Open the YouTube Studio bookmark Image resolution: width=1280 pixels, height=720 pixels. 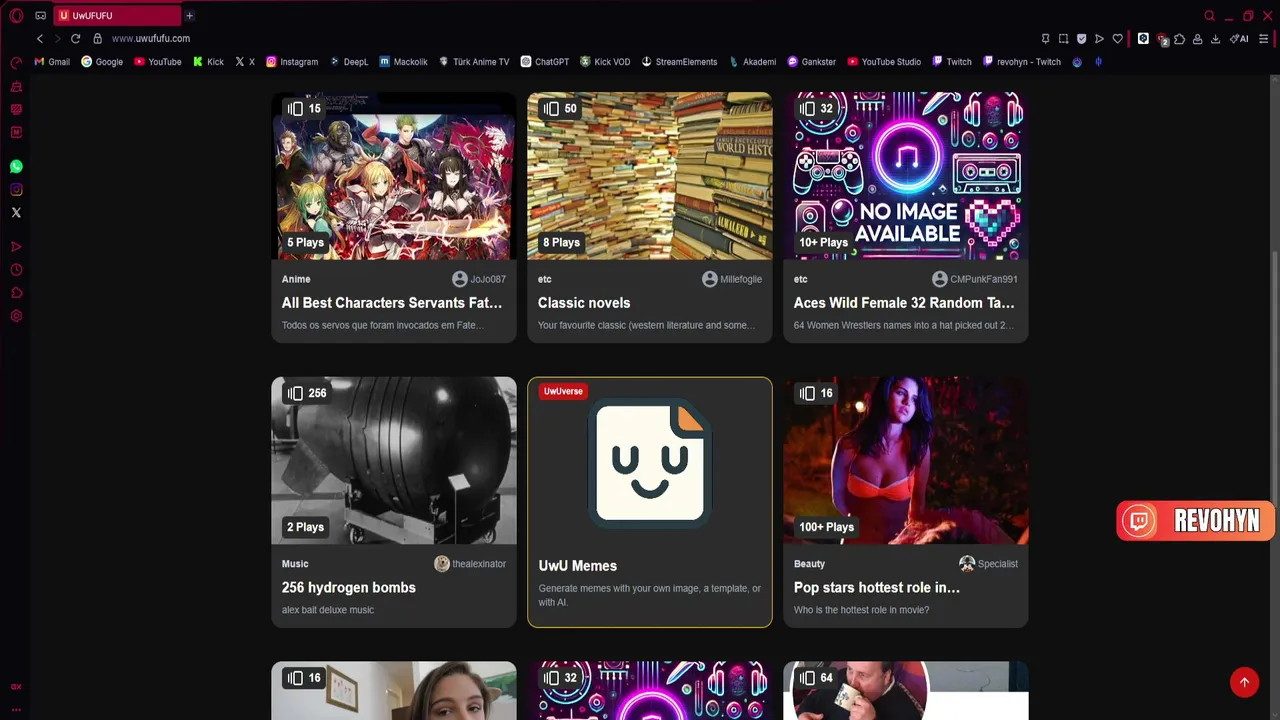(x=884, y=62)
